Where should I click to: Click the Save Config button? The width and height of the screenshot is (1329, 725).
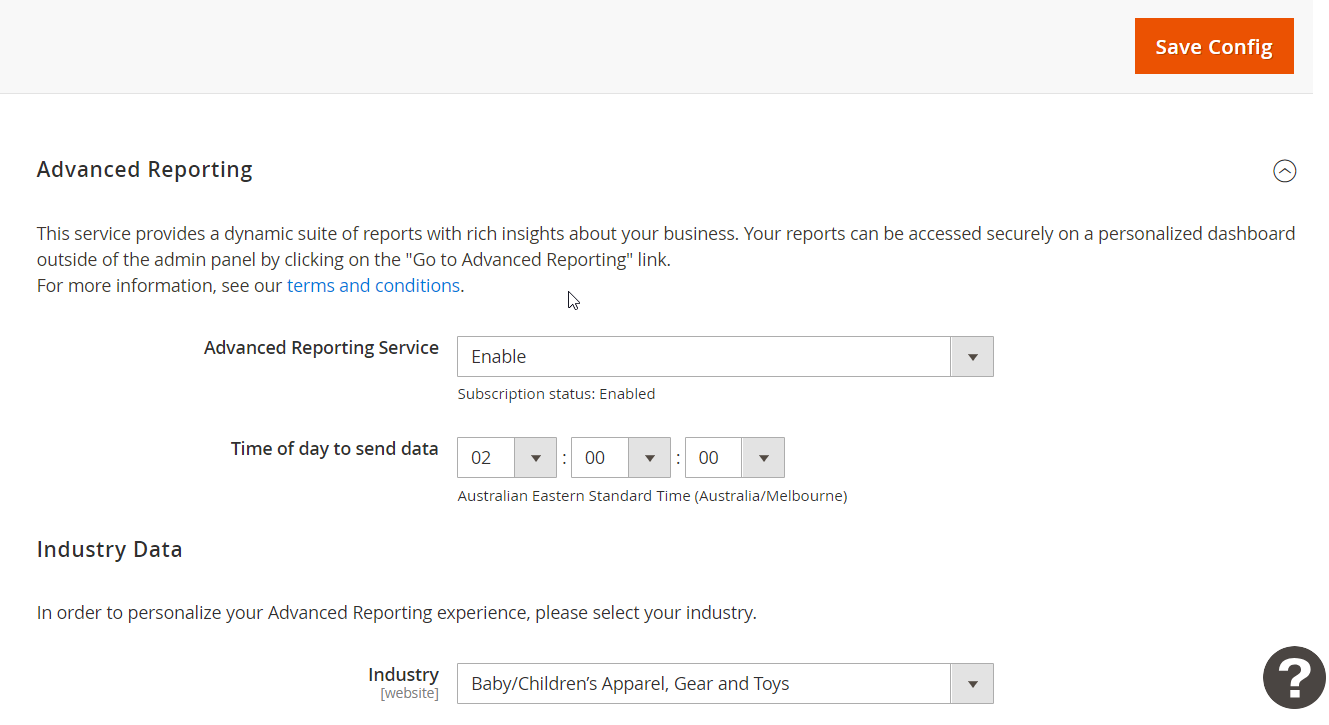(x=1213, y=45)
